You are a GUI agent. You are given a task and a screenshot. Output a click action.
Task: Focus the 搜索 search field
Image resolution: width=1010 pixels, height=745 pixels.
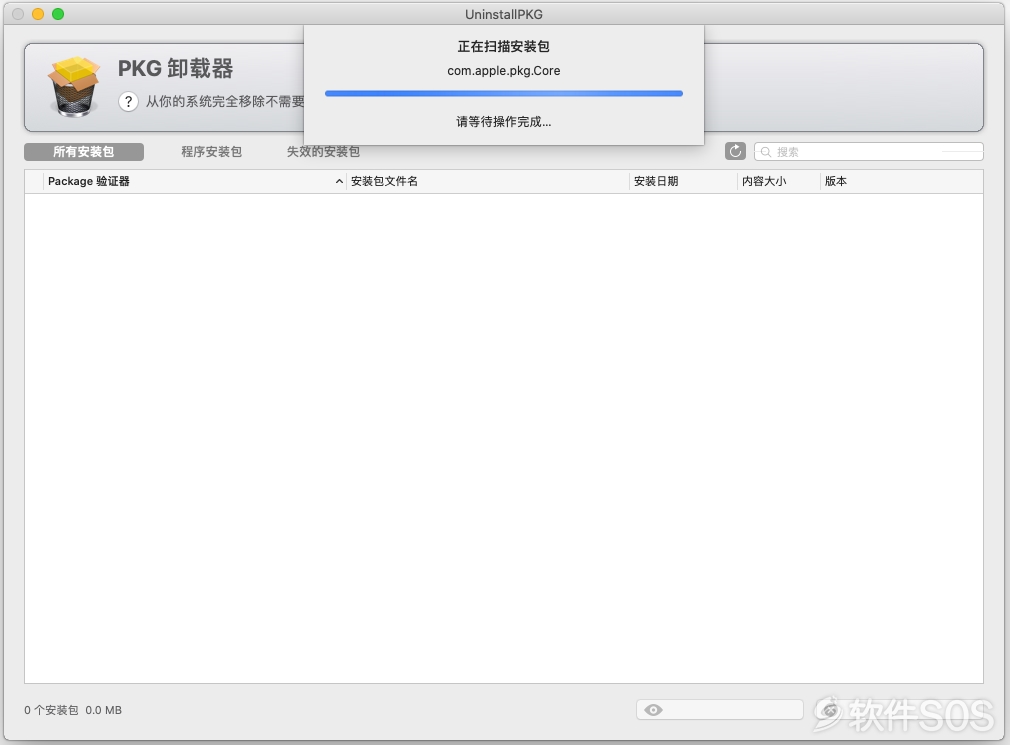(x=868, y=152)
